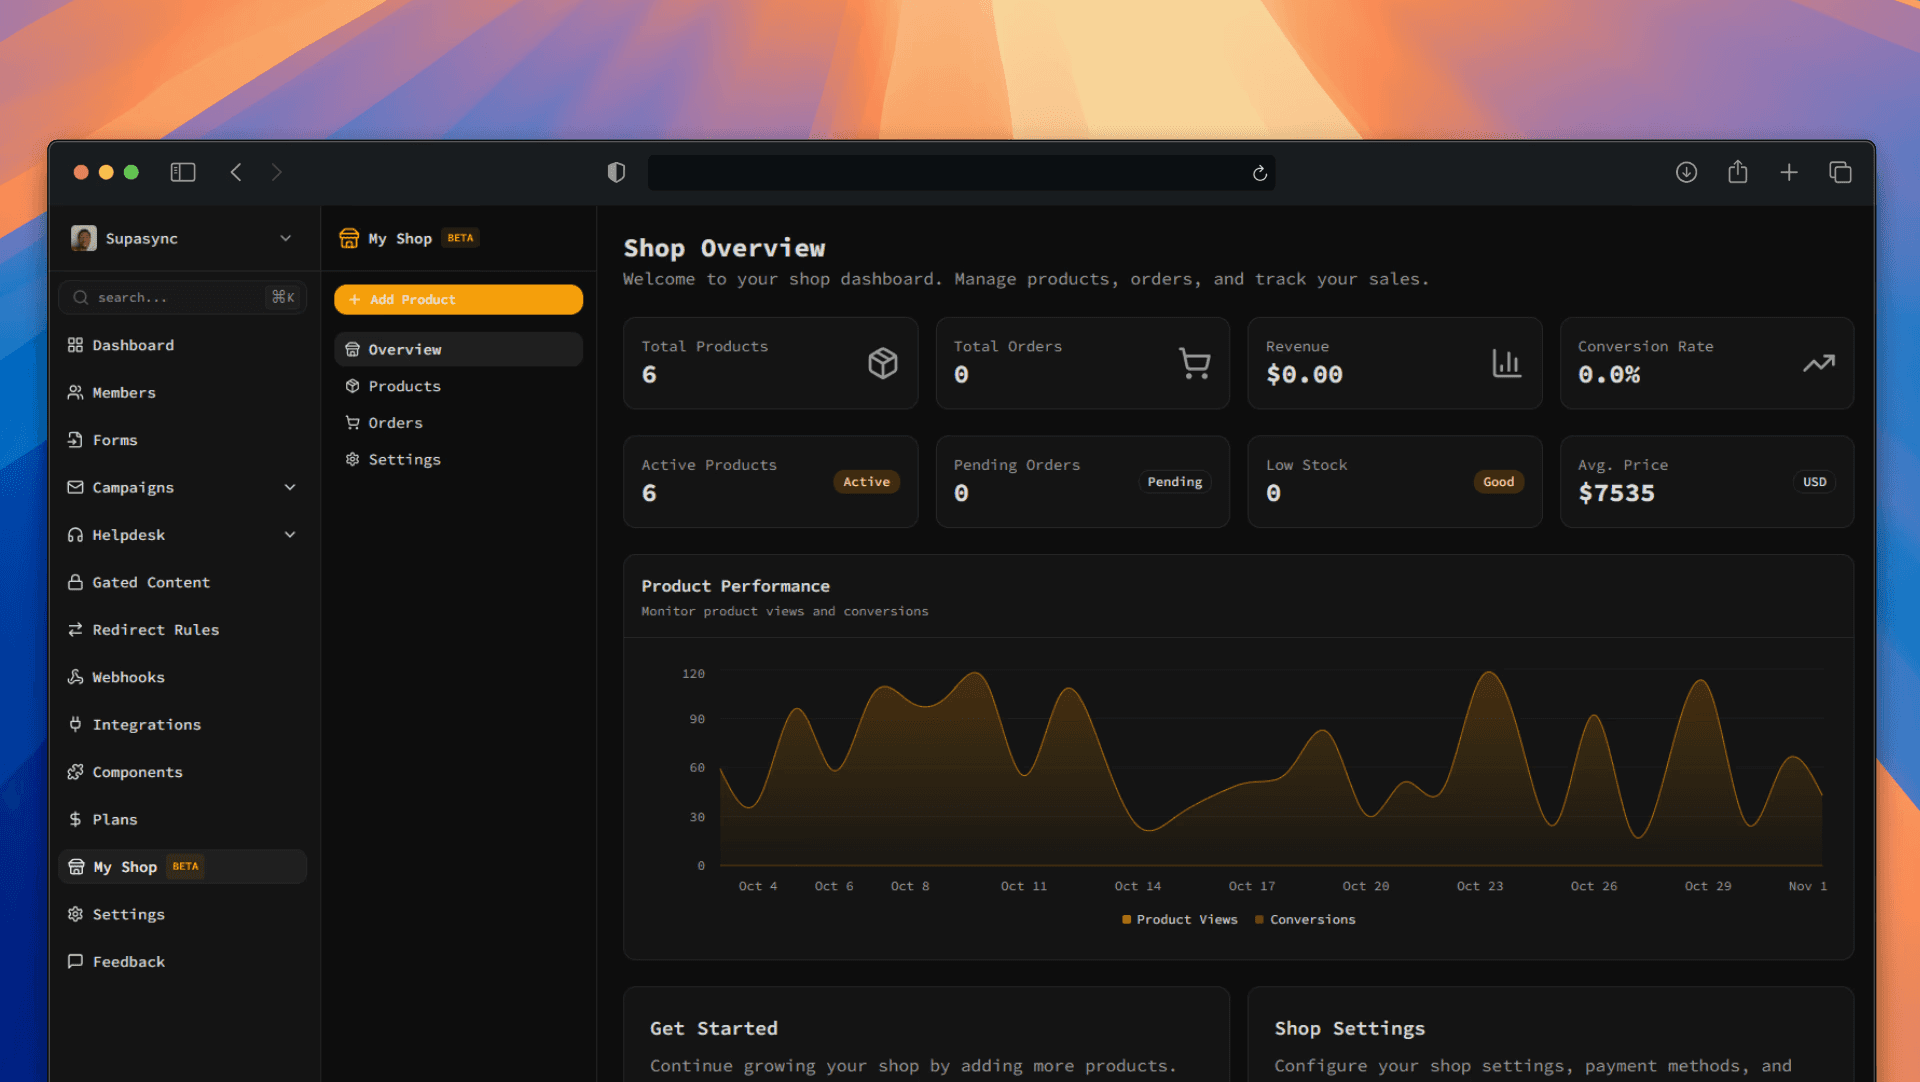The height and width of the screenshot is (1082, 1920).
Task: Click the browser reload page icon
Action: tap(1260, 173)
